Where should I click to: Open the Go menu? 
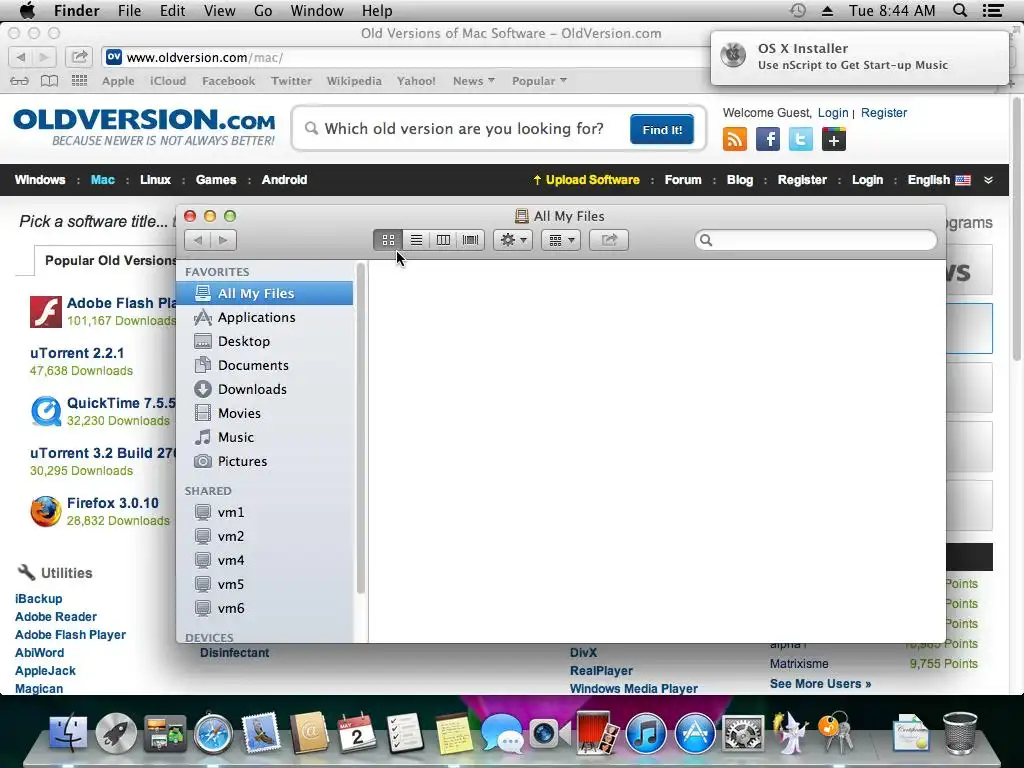click(x=263, y=11)
